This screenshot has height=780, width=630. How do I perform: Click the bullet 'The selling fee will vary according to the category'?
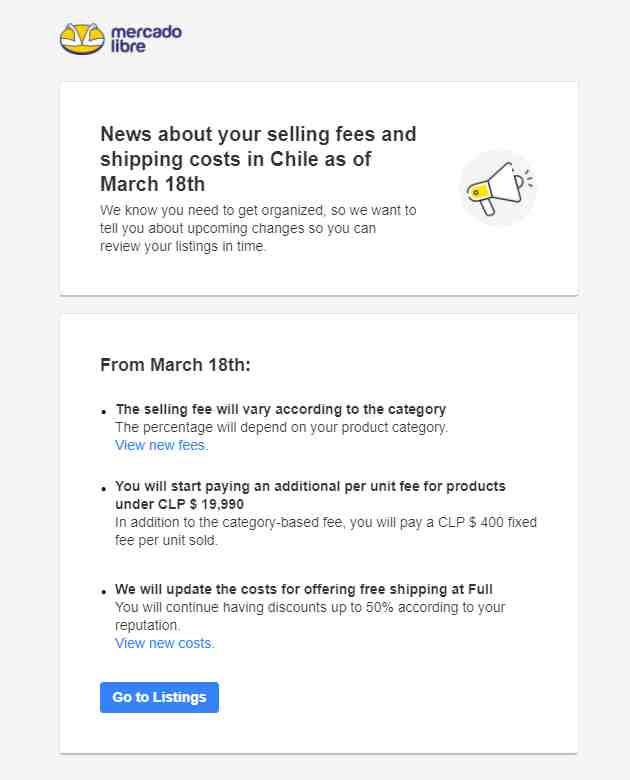tap(281, 409)
